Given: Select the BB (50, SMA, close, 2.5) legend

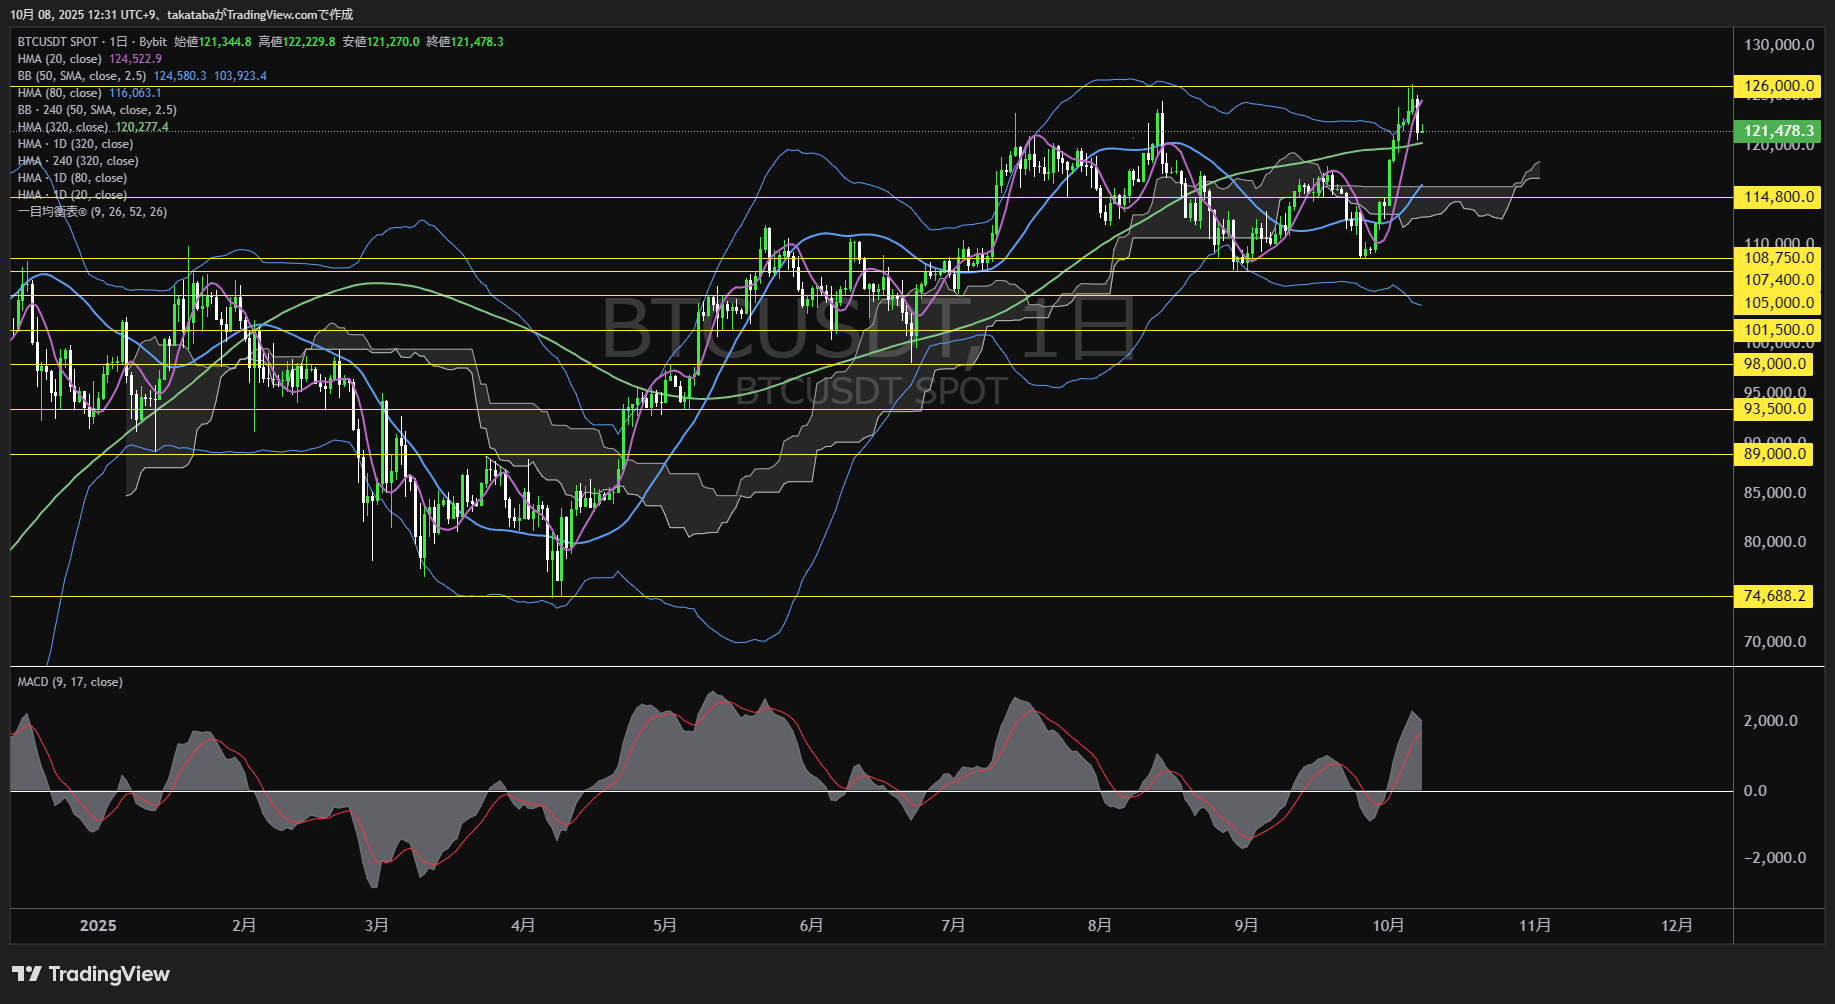Looking at the screenshot, I should [82, 76].
